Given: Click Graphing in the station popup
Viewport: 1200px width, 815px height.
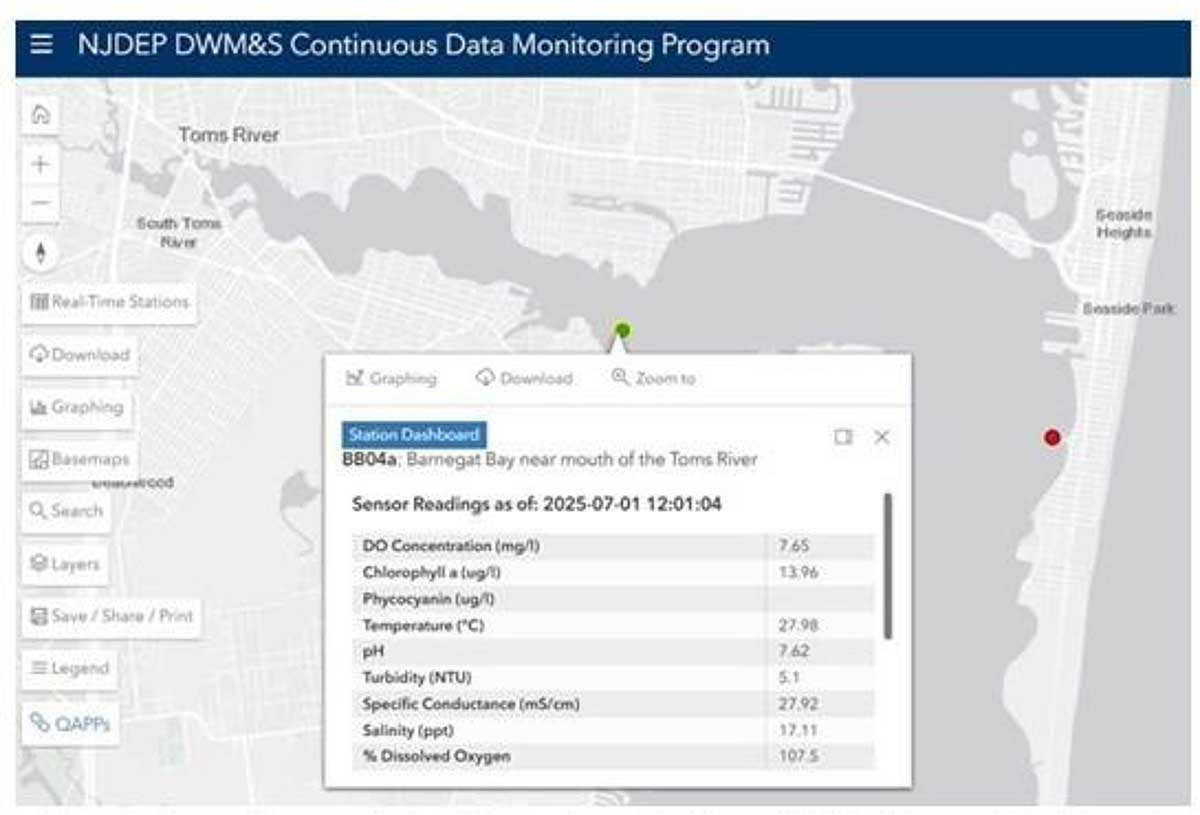Looking at the screenshot, I should pos(391,378).
